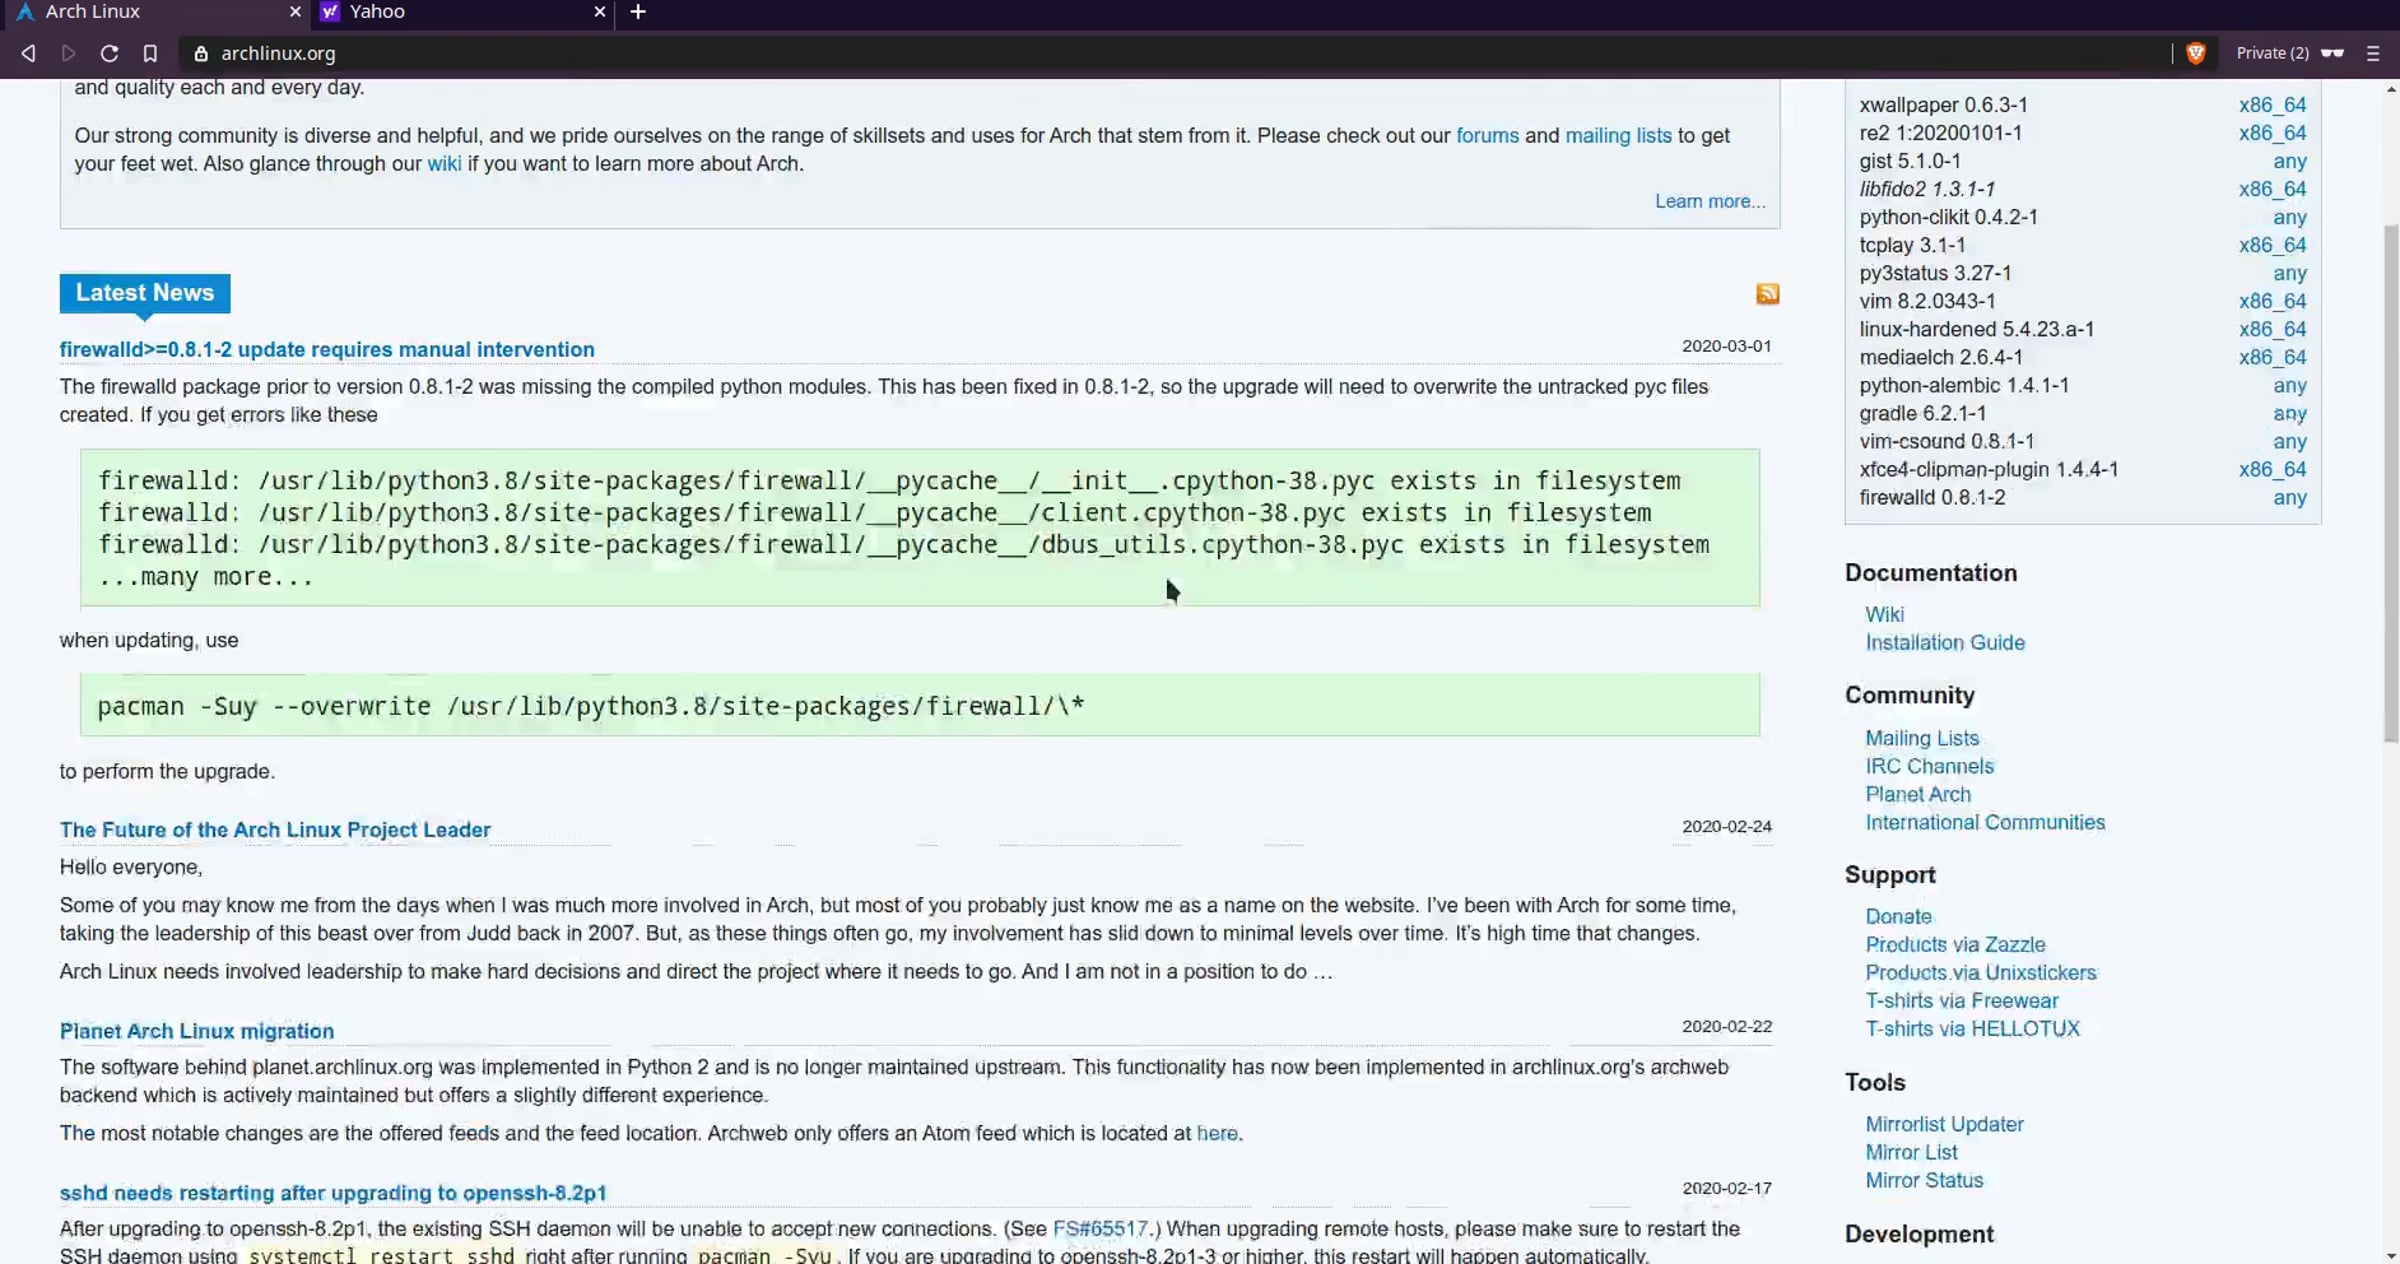Open the linux-hardened 5.4.23.a-1 package
The image size is (2400, 1264).
coord(1976,329)
